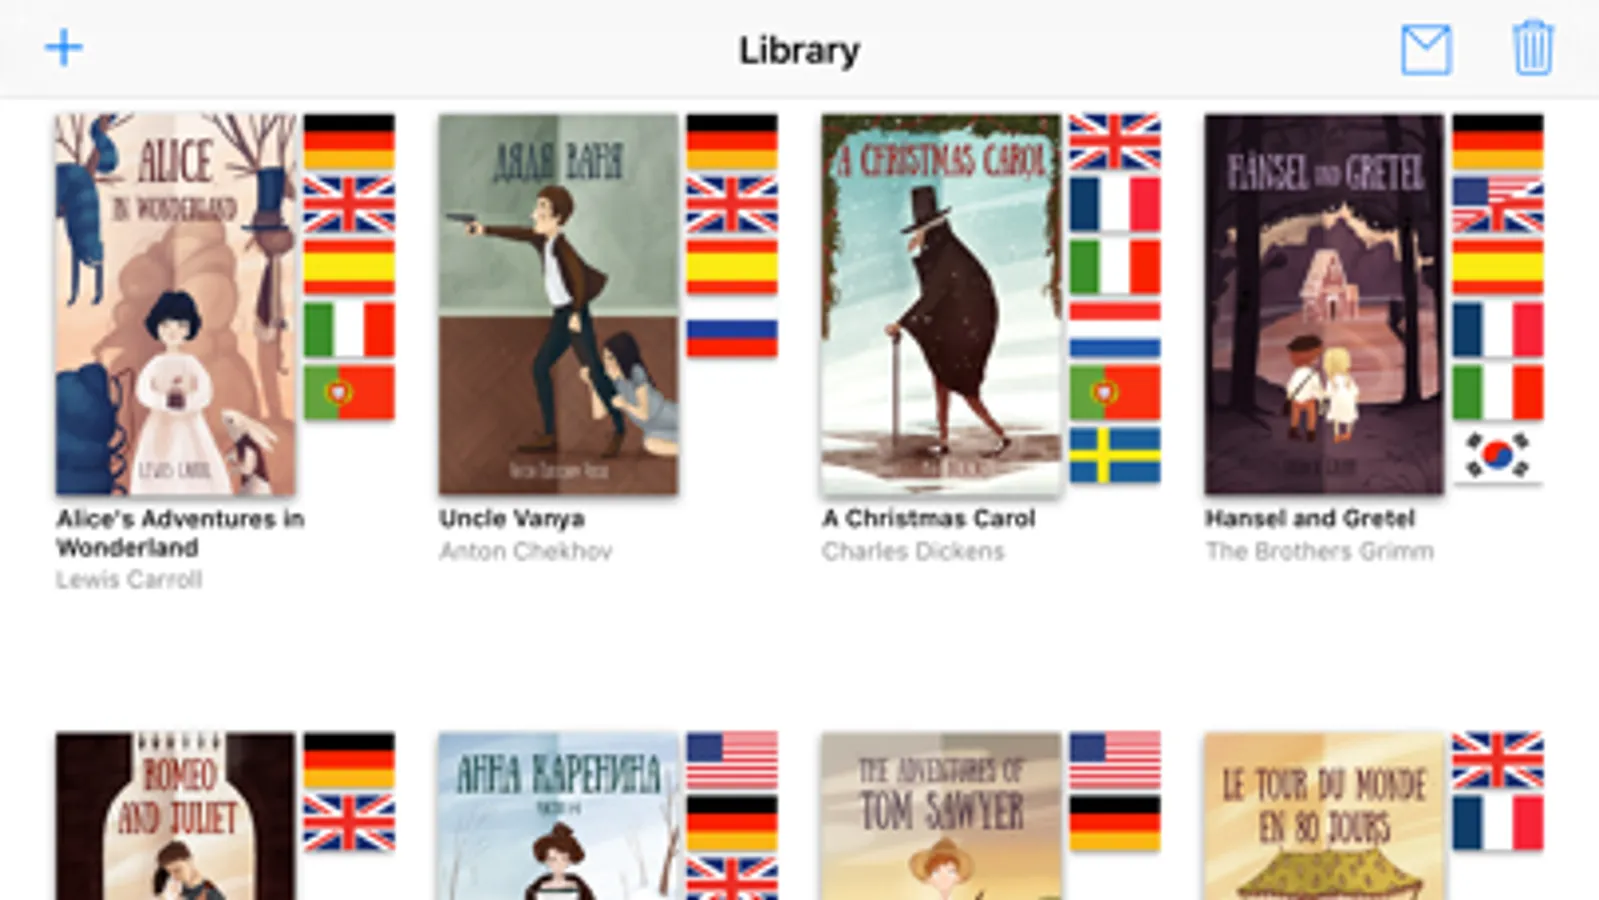Select Spanish flag beside Uncle Vanya cover
Image resolution: width=1599 pixels, height=900 pixels.
coord(732,267)
